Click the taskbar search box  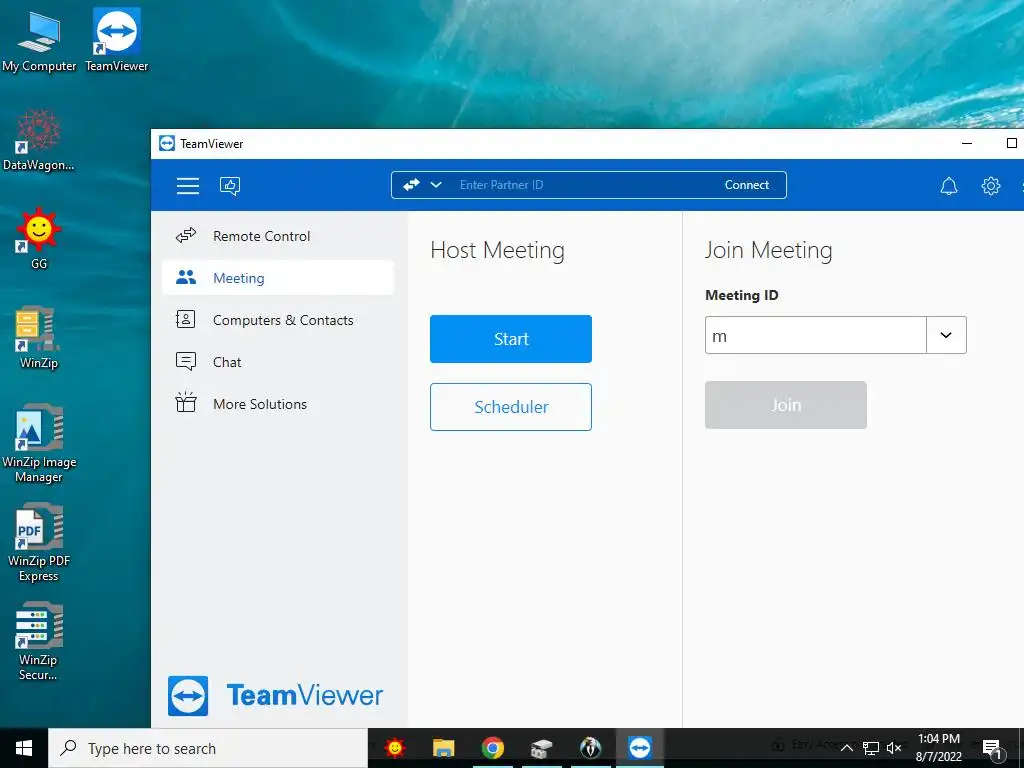point(208,748)
